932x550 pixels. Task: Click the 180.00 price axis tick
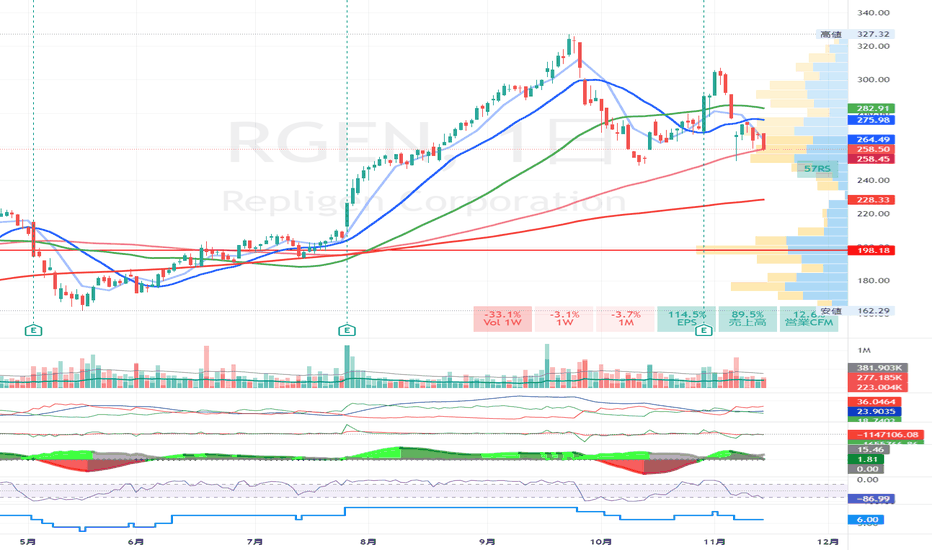(x=873, y=281)
